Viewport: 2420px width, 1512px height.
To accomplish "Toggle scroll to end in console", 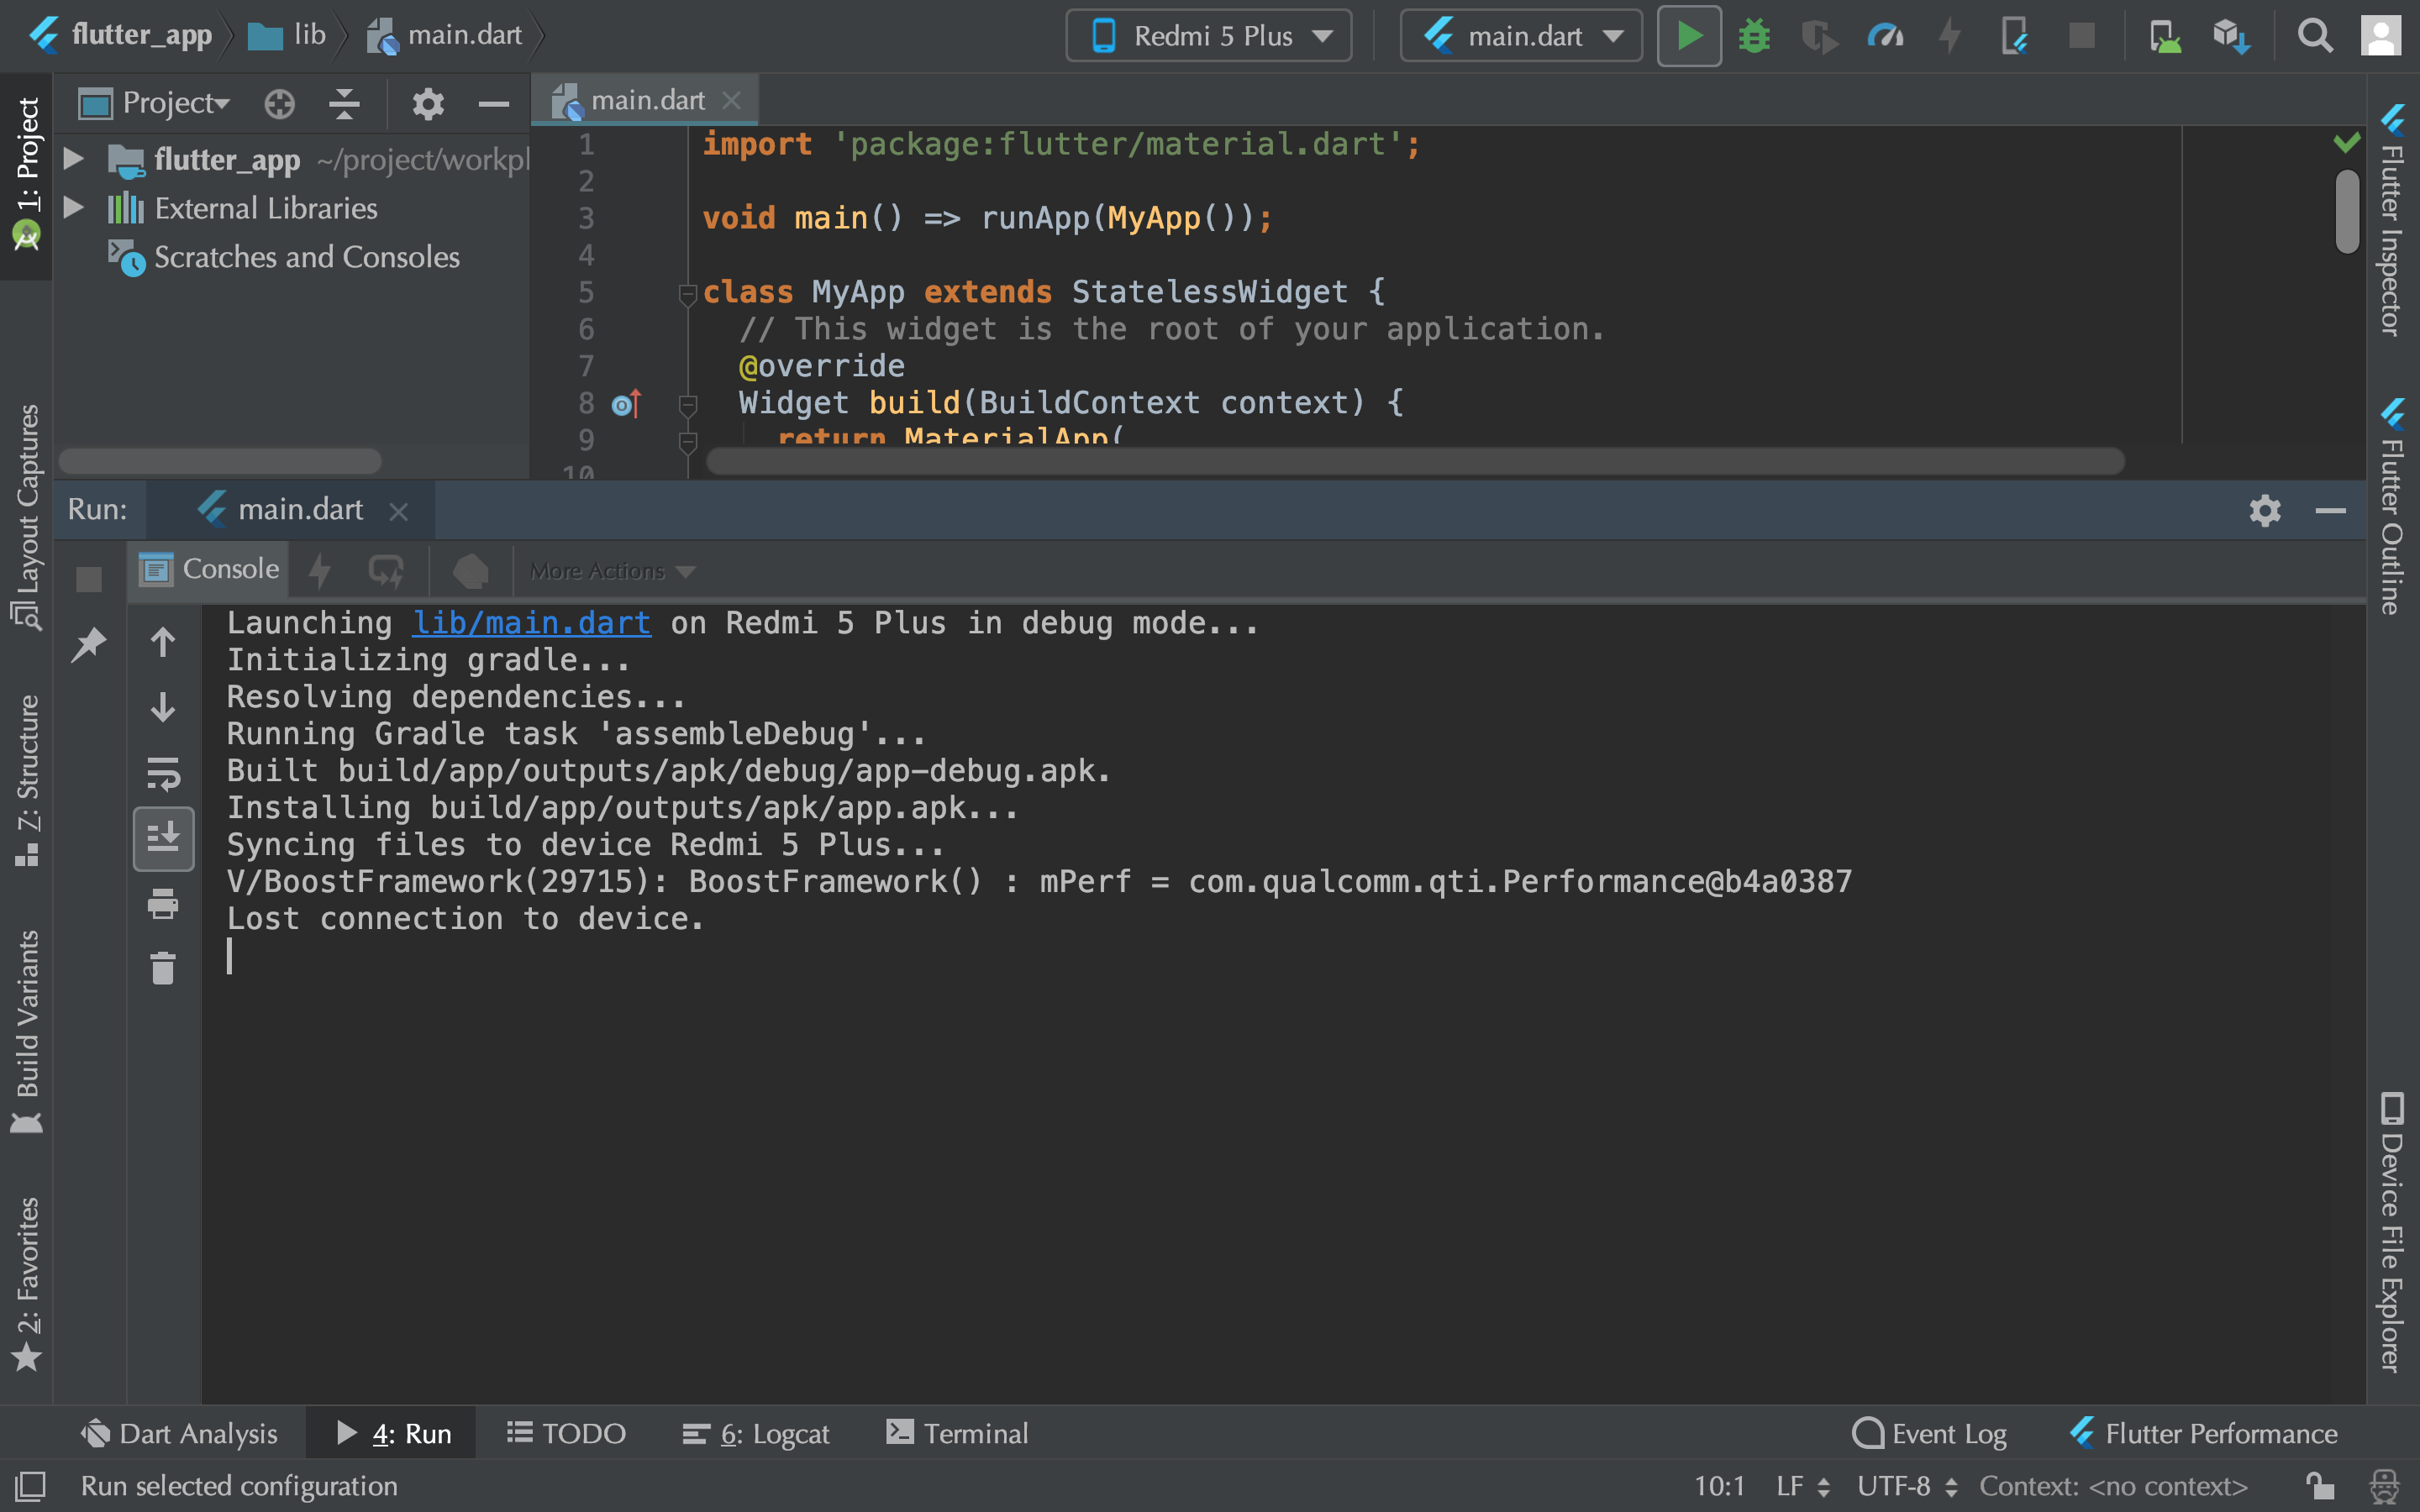I will 163,838.
